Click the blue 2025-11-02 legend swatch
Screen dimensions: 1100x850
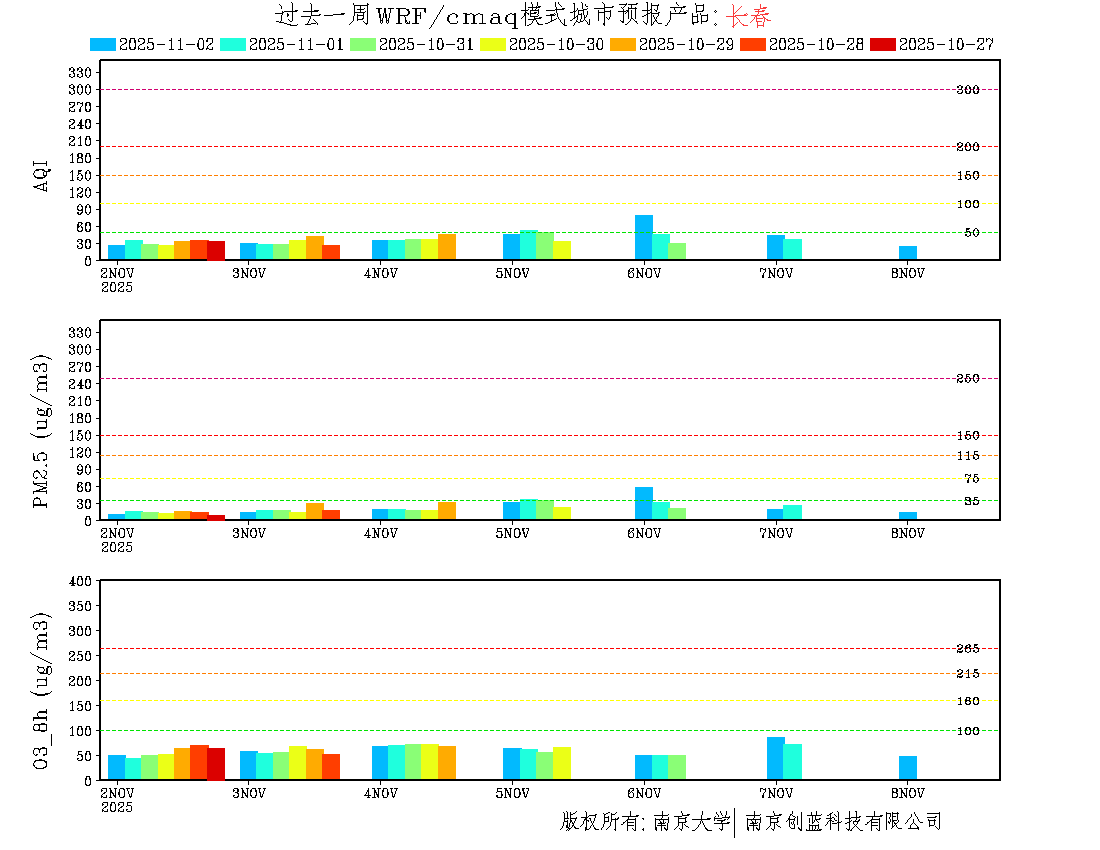tap(103, 44)
